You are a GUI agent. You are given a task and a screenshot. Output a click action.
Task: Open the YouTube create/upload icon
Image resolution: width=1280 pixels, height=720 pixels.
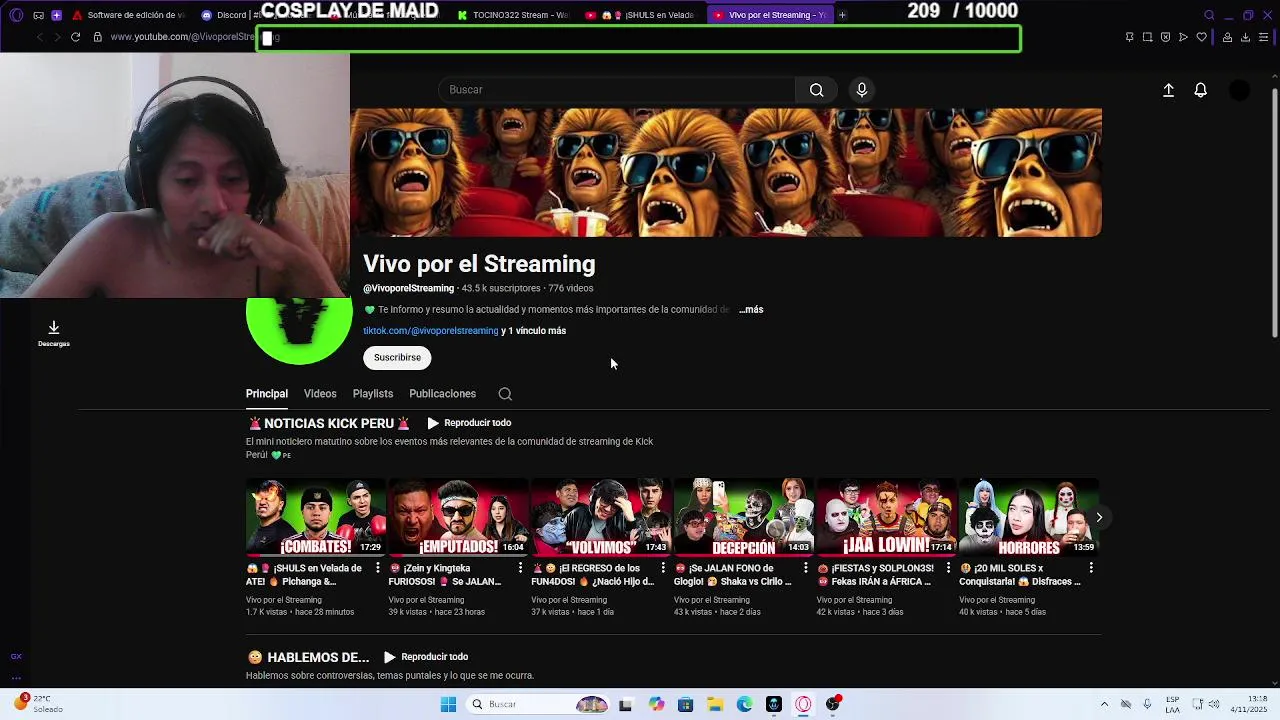[1168, 90]
